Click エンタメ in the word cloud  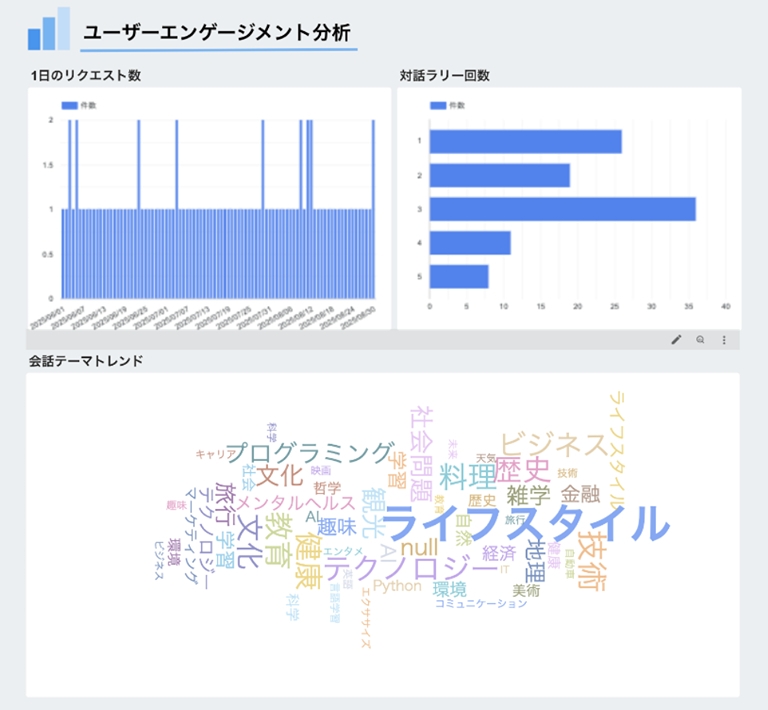(343, 551)
